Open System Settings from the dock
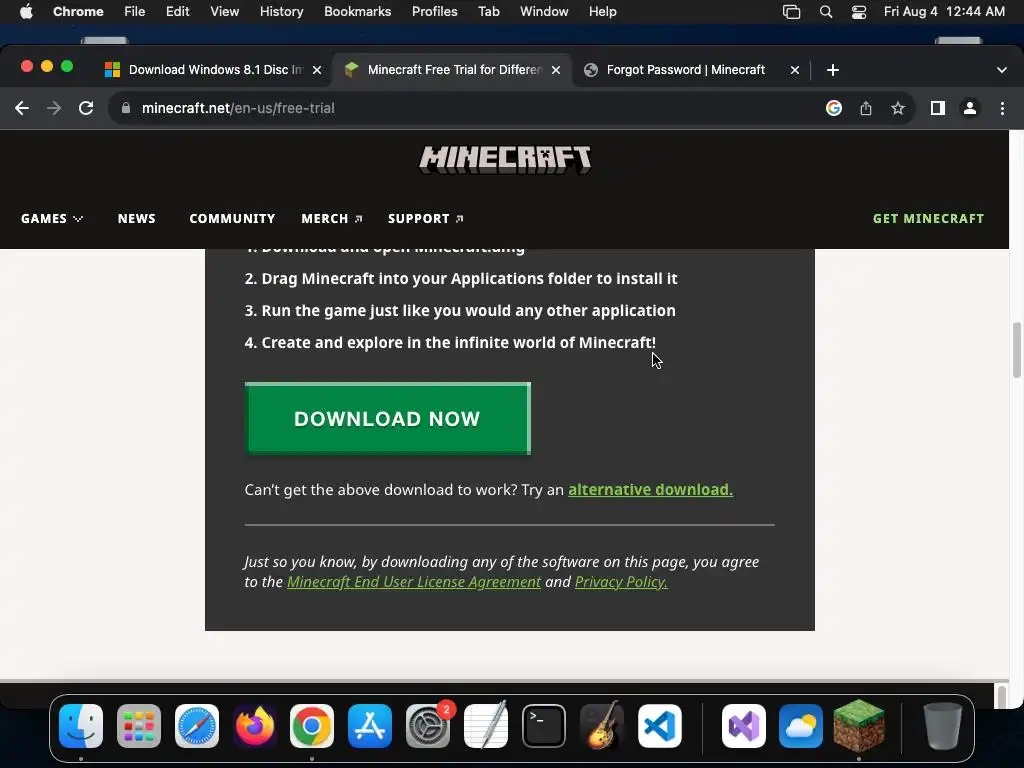The image size is (1024, 768). pyautogui.click(x=428, y=726)
